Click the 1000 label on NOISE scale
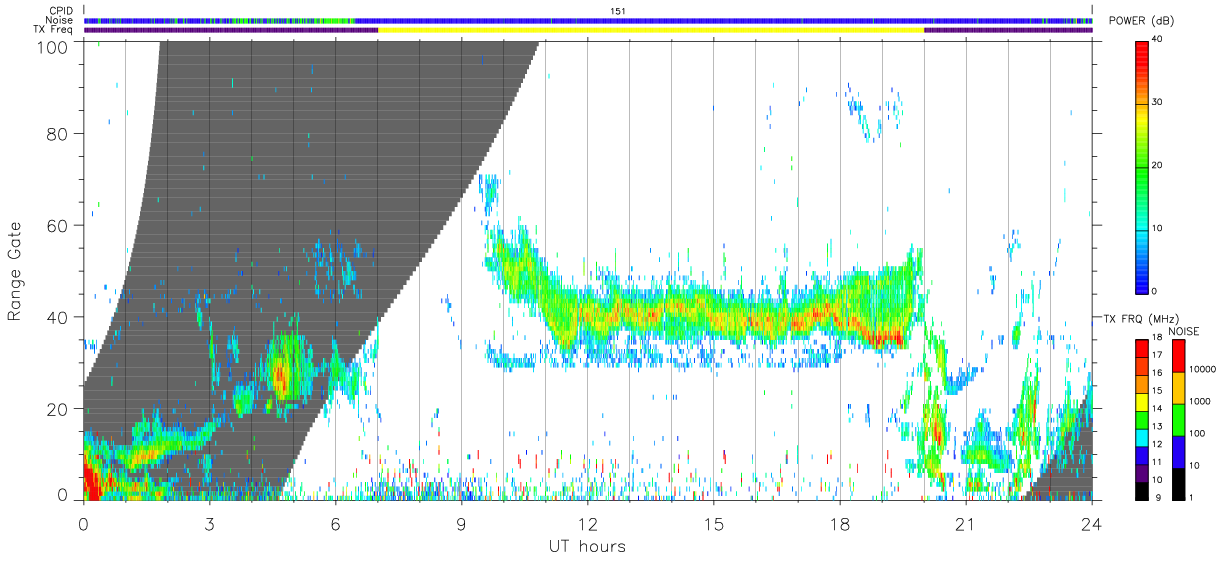 [1200, 401]
